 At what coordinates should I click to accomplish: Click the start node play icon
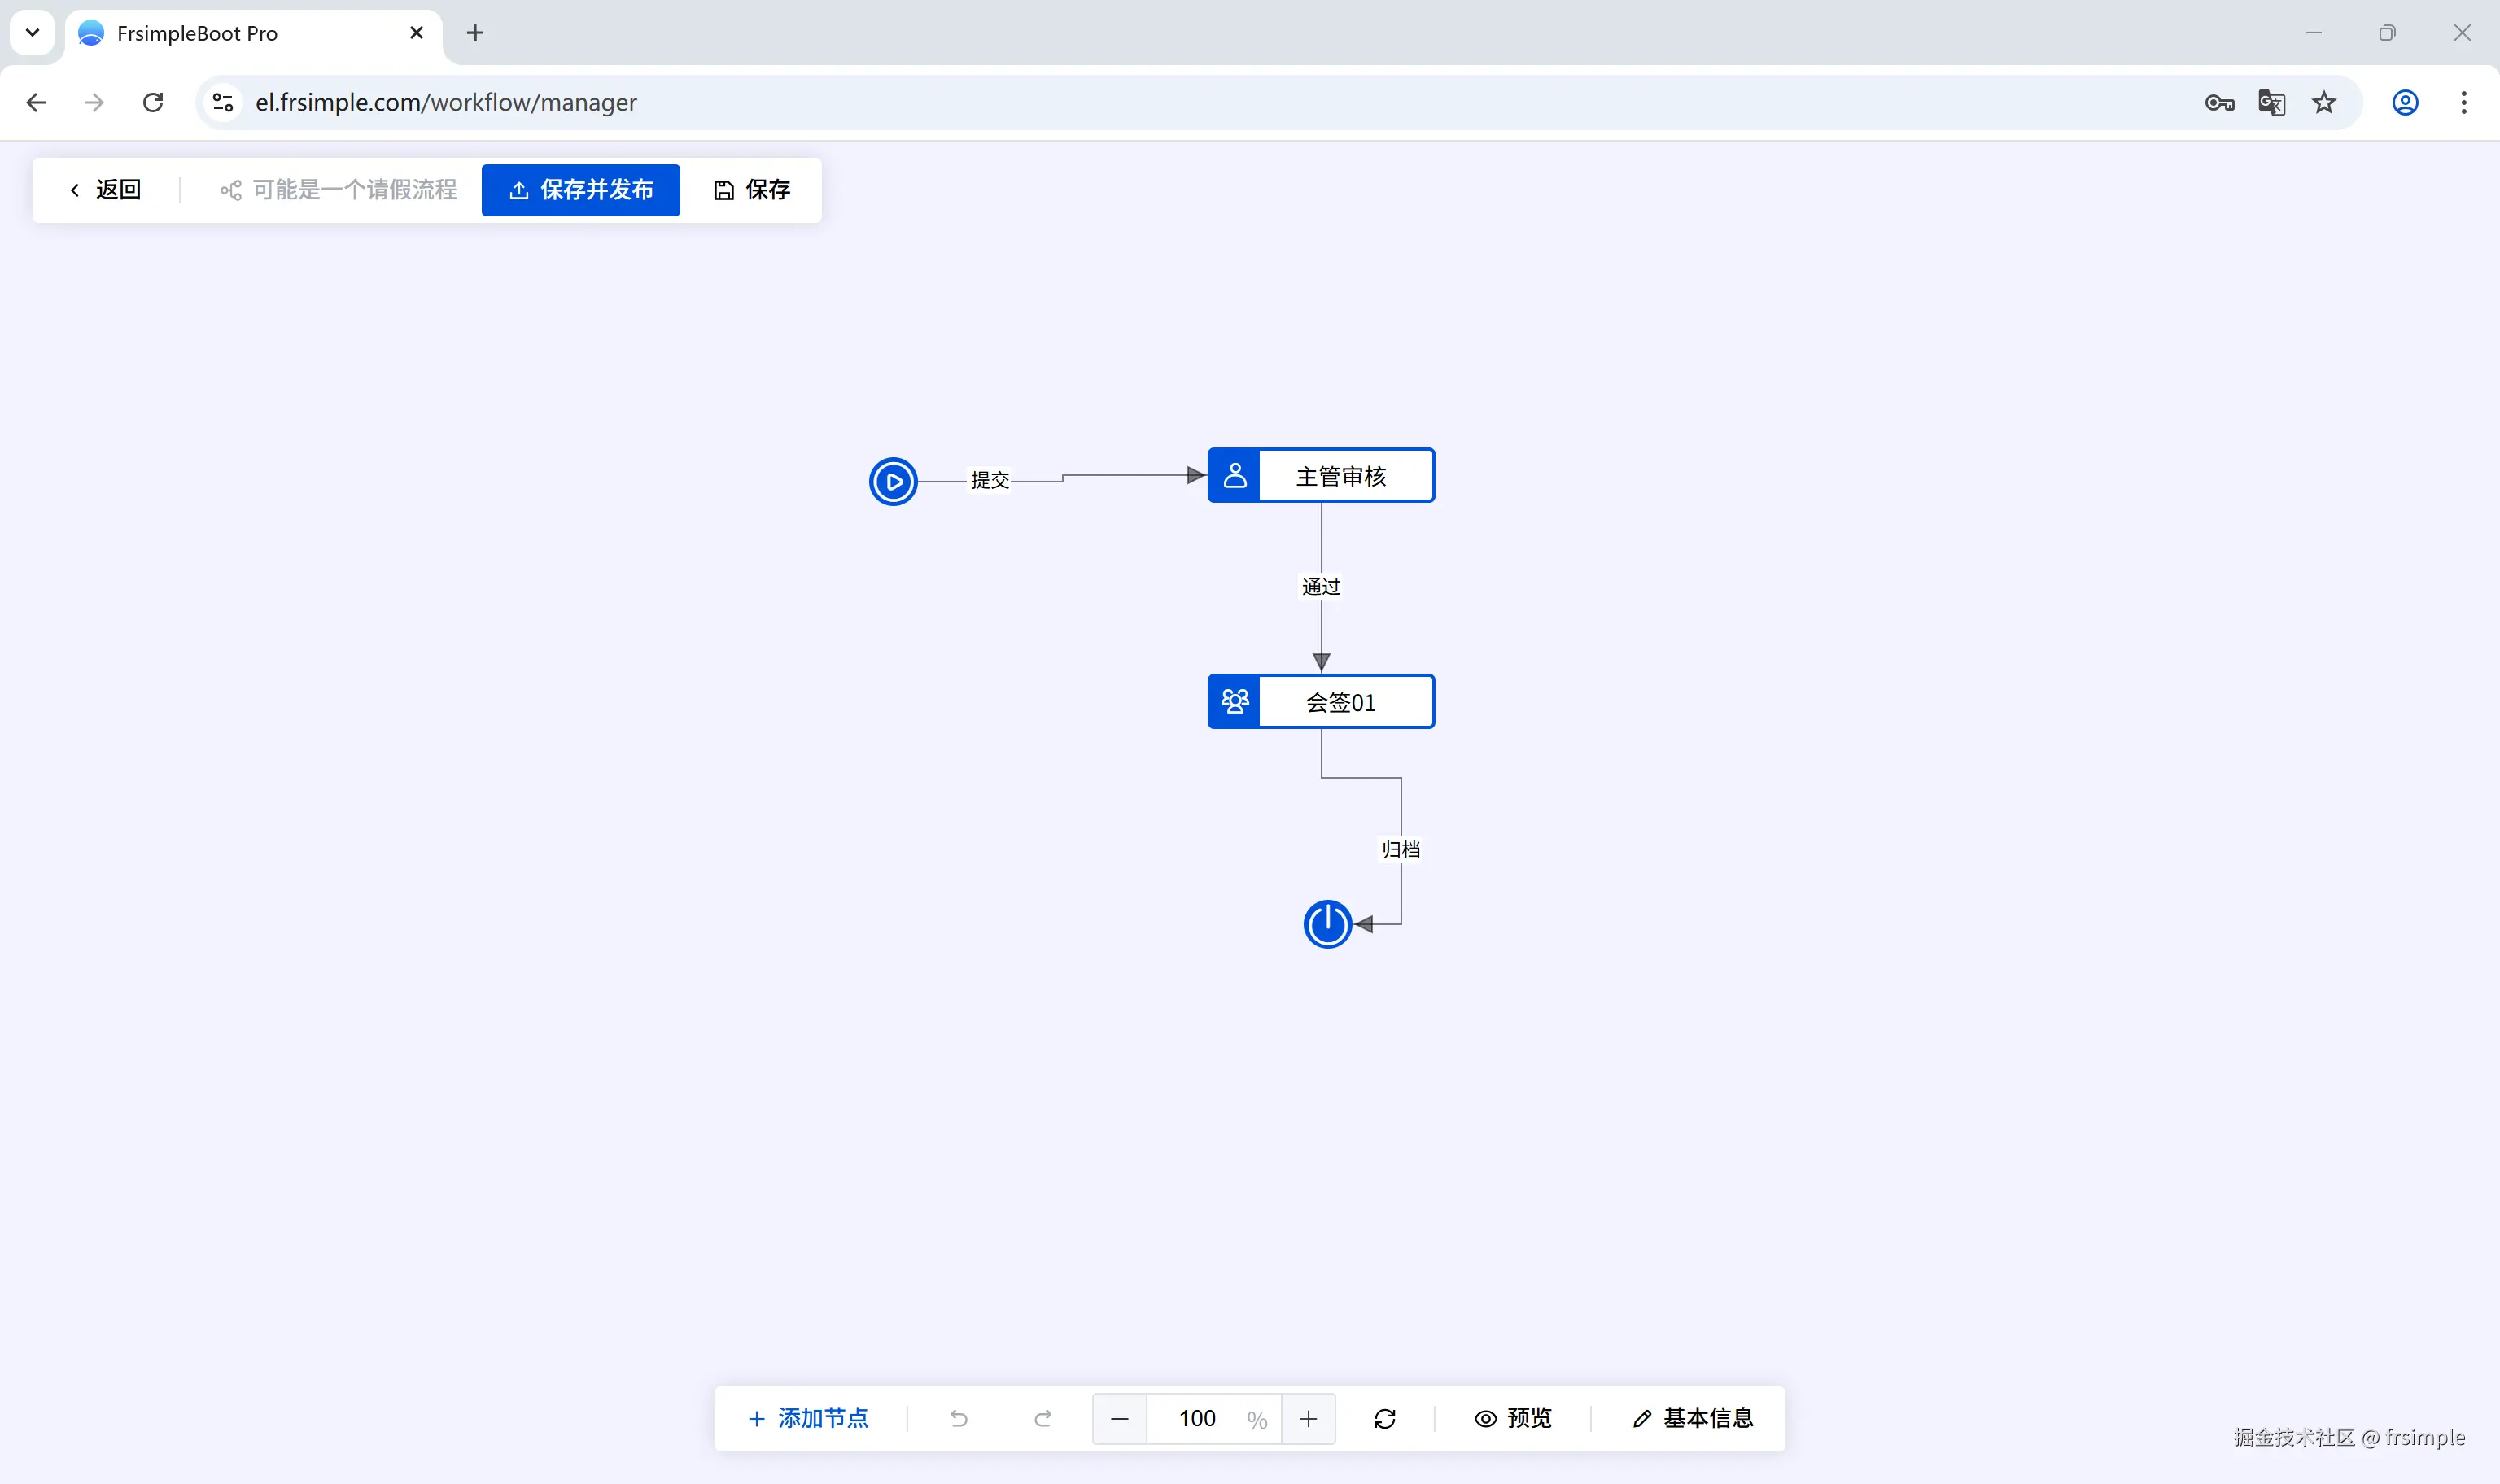893,482
